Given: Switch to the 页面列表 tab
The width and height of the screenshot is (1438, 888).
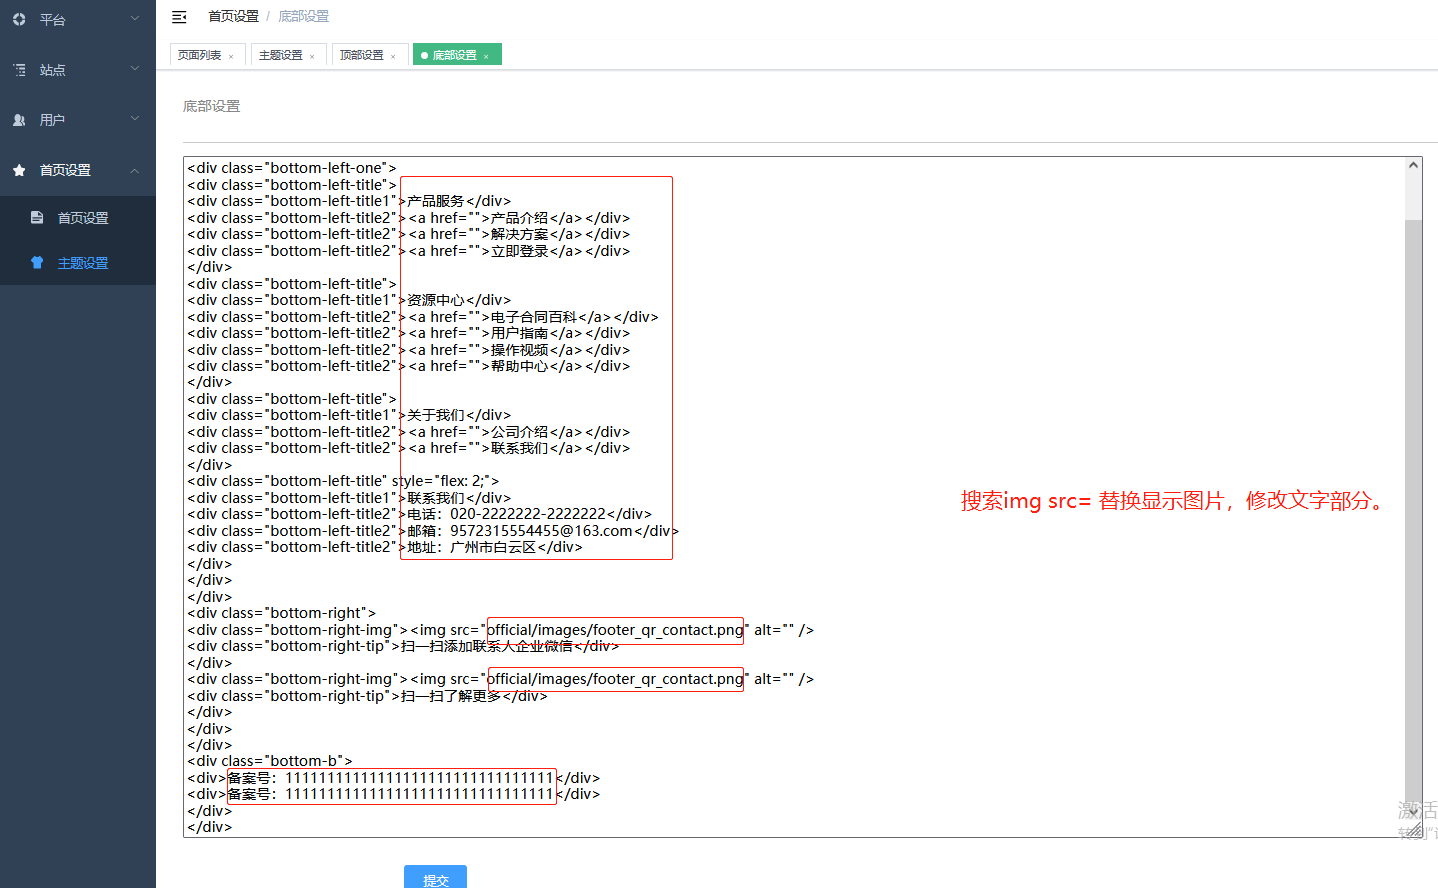Looking at the screenshot, I should coord(199,55).
